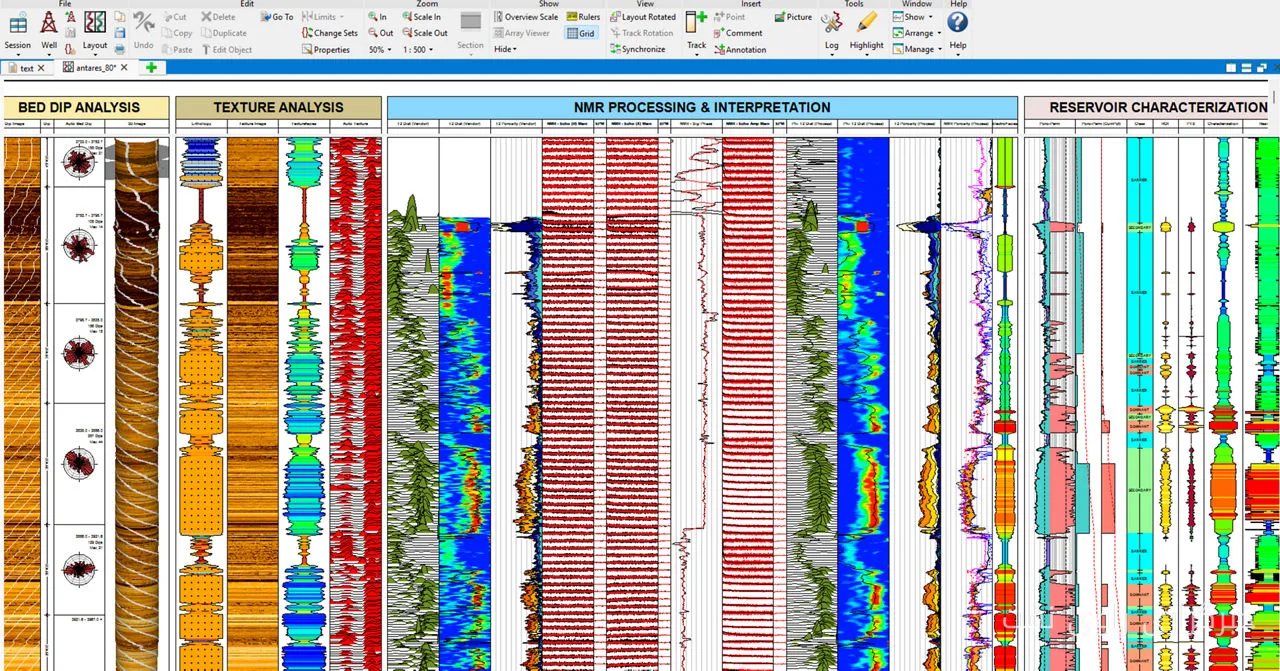Toggle Layout Rotated view
Image resolution: width=1280 pixels, height=671 pixels.
click(x=642, y=17)
